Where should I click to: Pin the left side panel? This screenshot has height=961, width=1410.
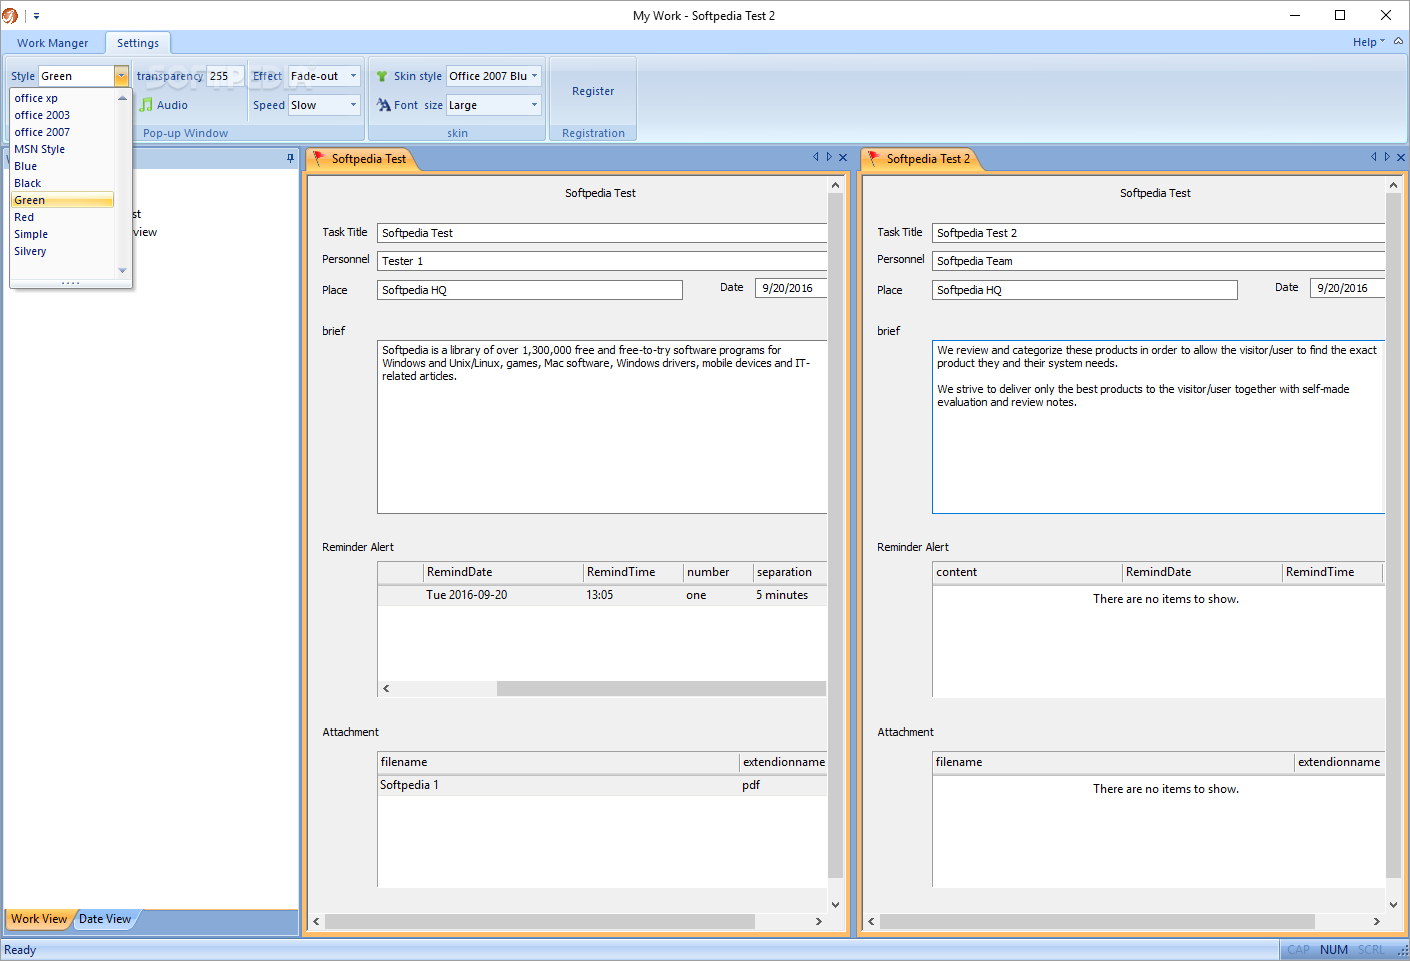click(x=290, y=158)
